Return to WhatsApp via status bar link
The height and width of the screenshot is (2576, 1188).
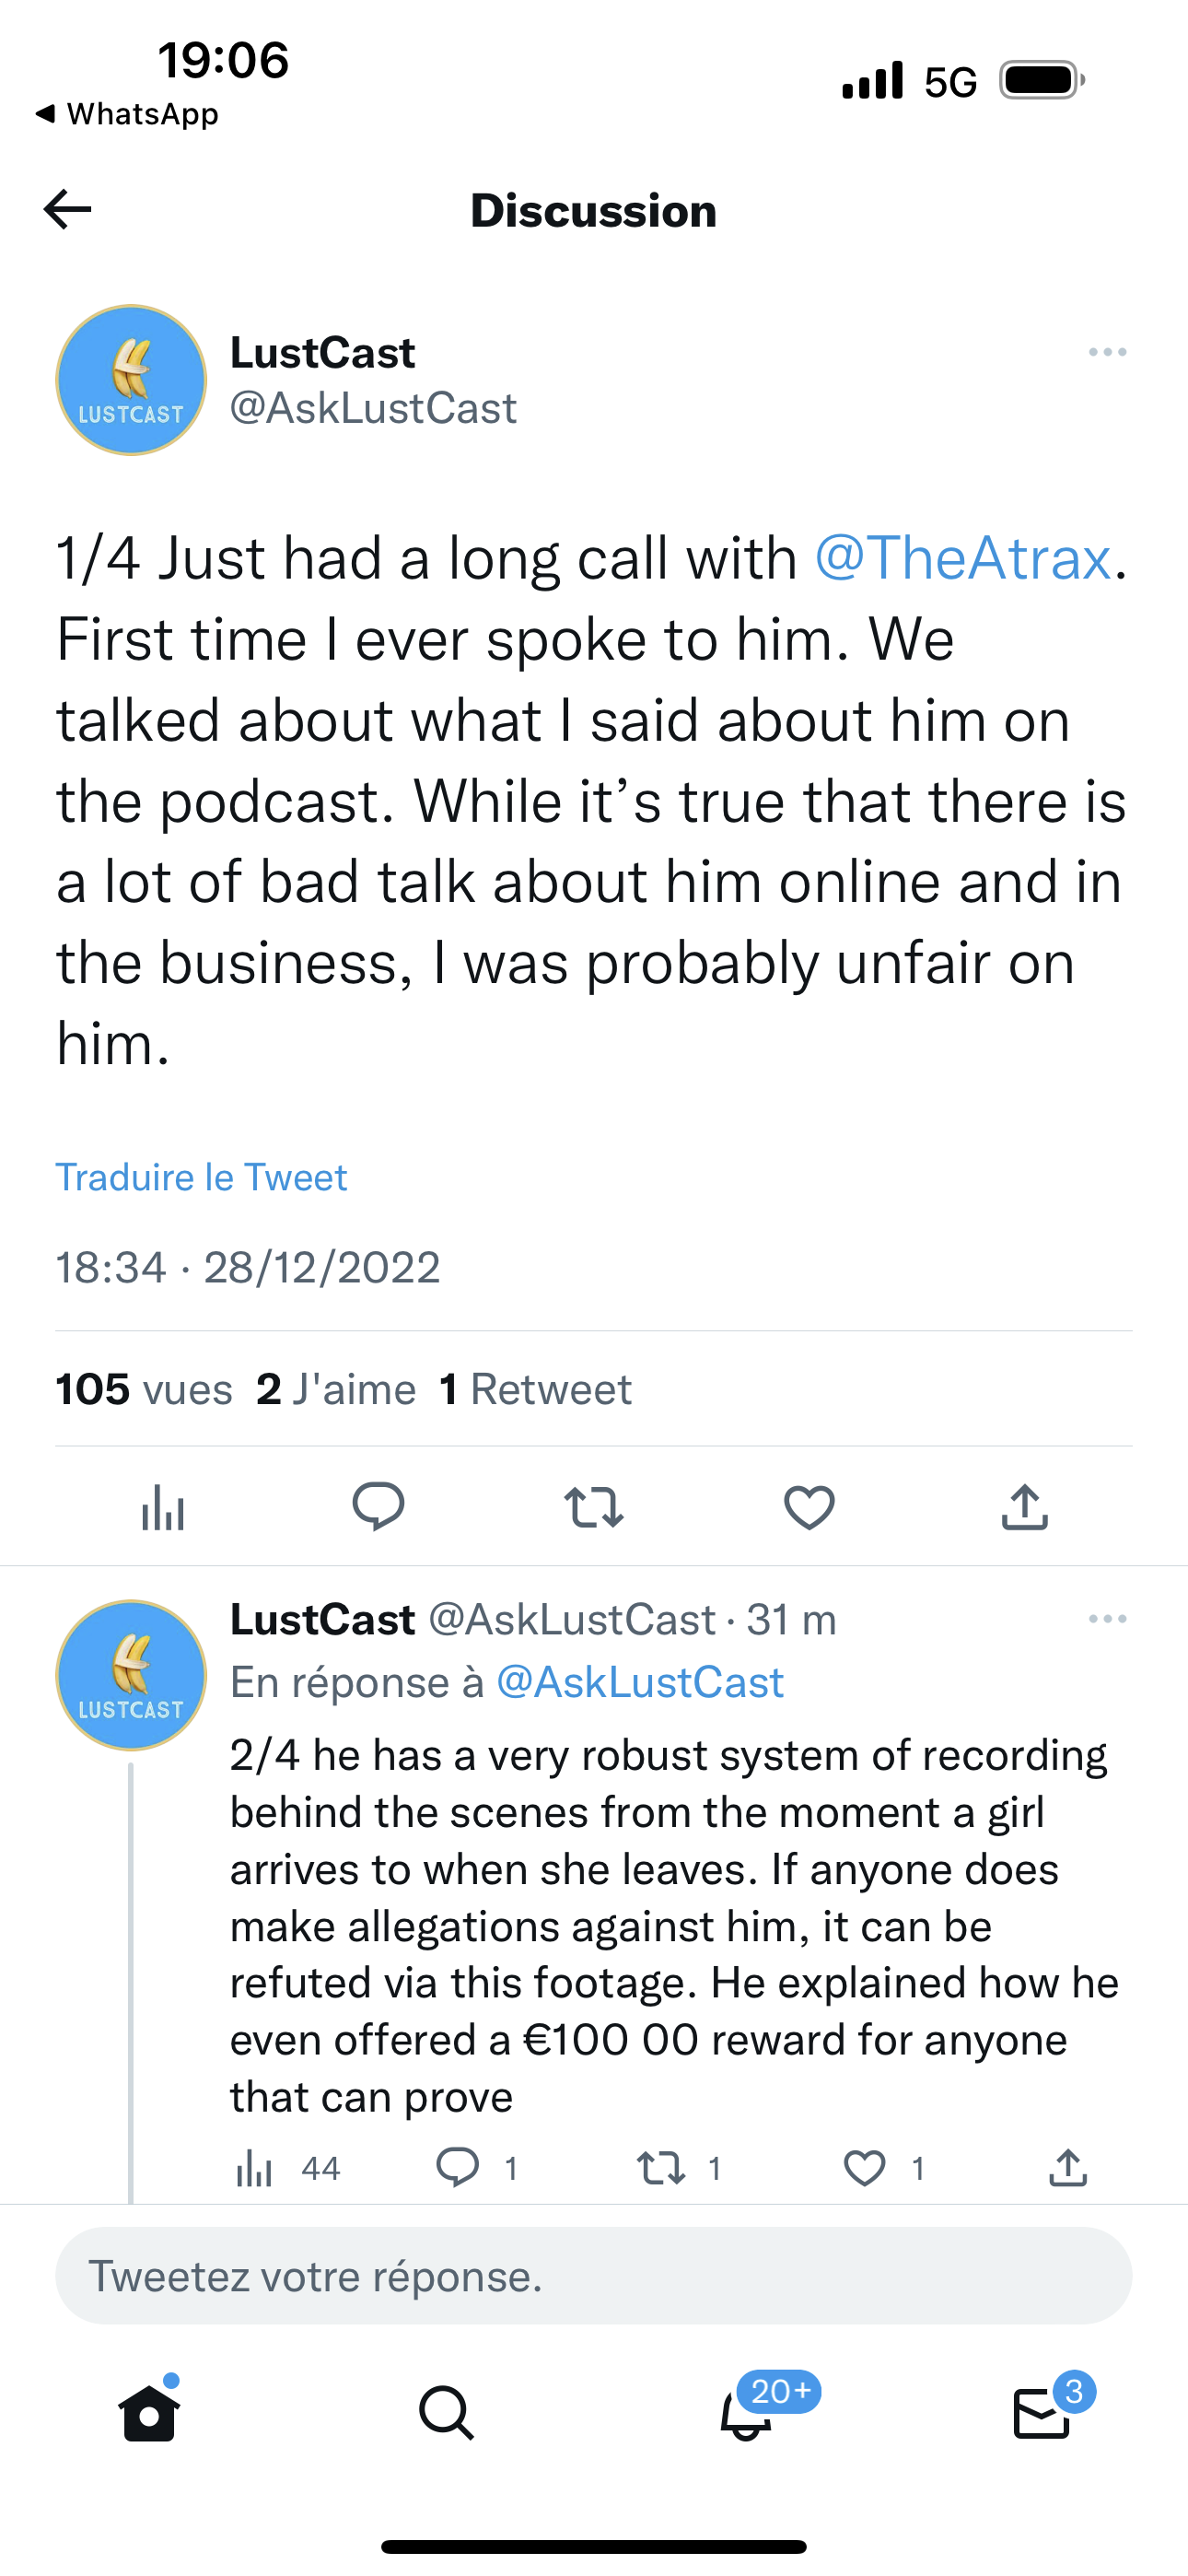pos(128,114)
